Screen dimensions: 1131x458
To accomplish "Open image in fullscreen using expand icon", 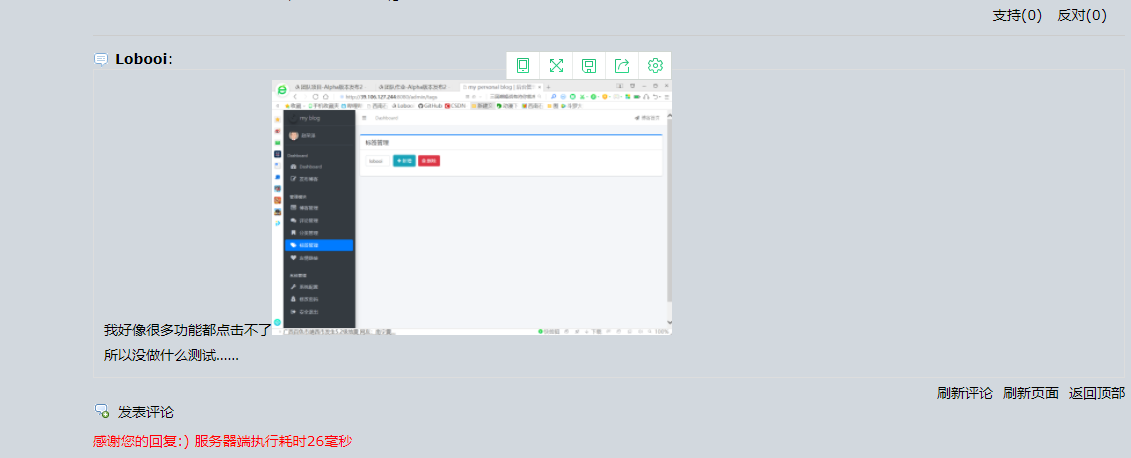I will [x=556, y=66].
